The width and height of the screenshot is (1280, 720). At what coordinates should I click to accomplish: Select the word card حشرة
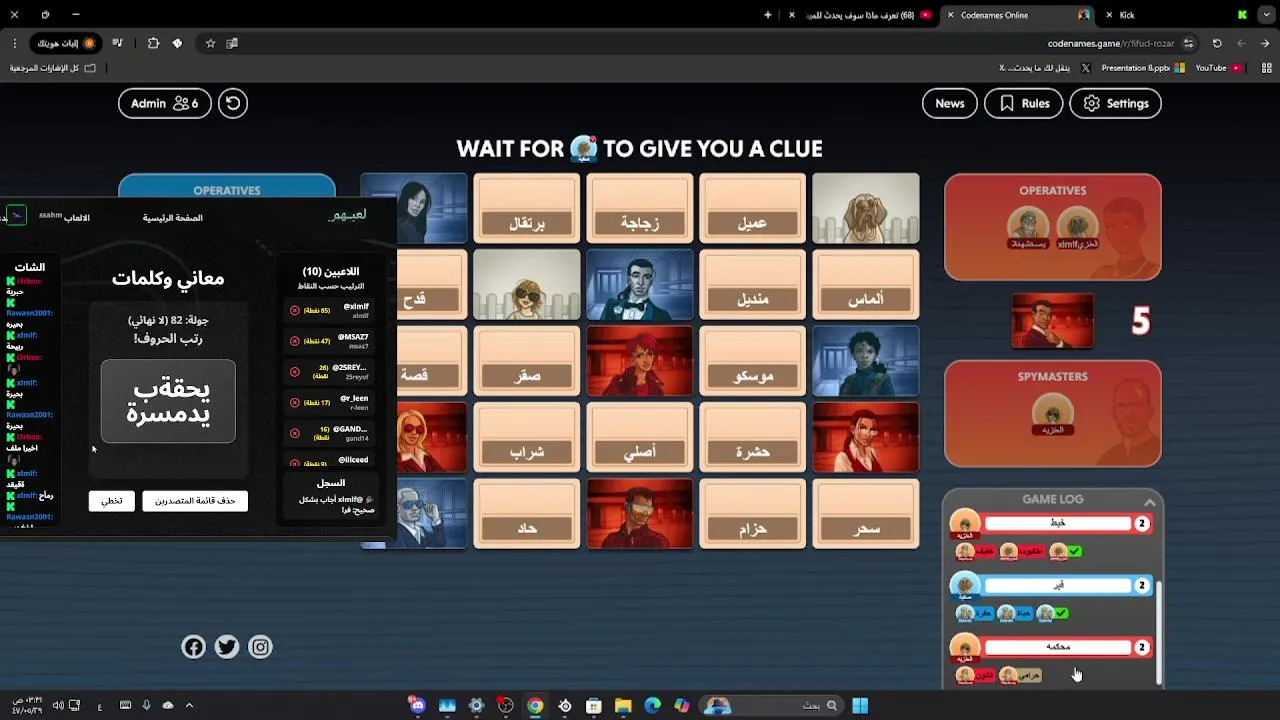click(752, 437)
